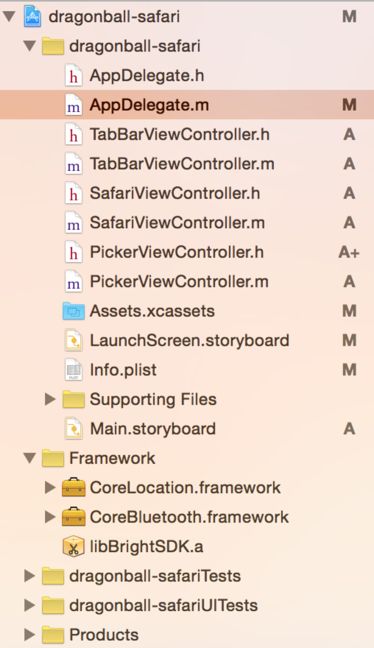The height and width of the screenshot is (648, 374).
Task: Click the dragonball-safari Xcode project icon
Action: click(x=32, y=17)
